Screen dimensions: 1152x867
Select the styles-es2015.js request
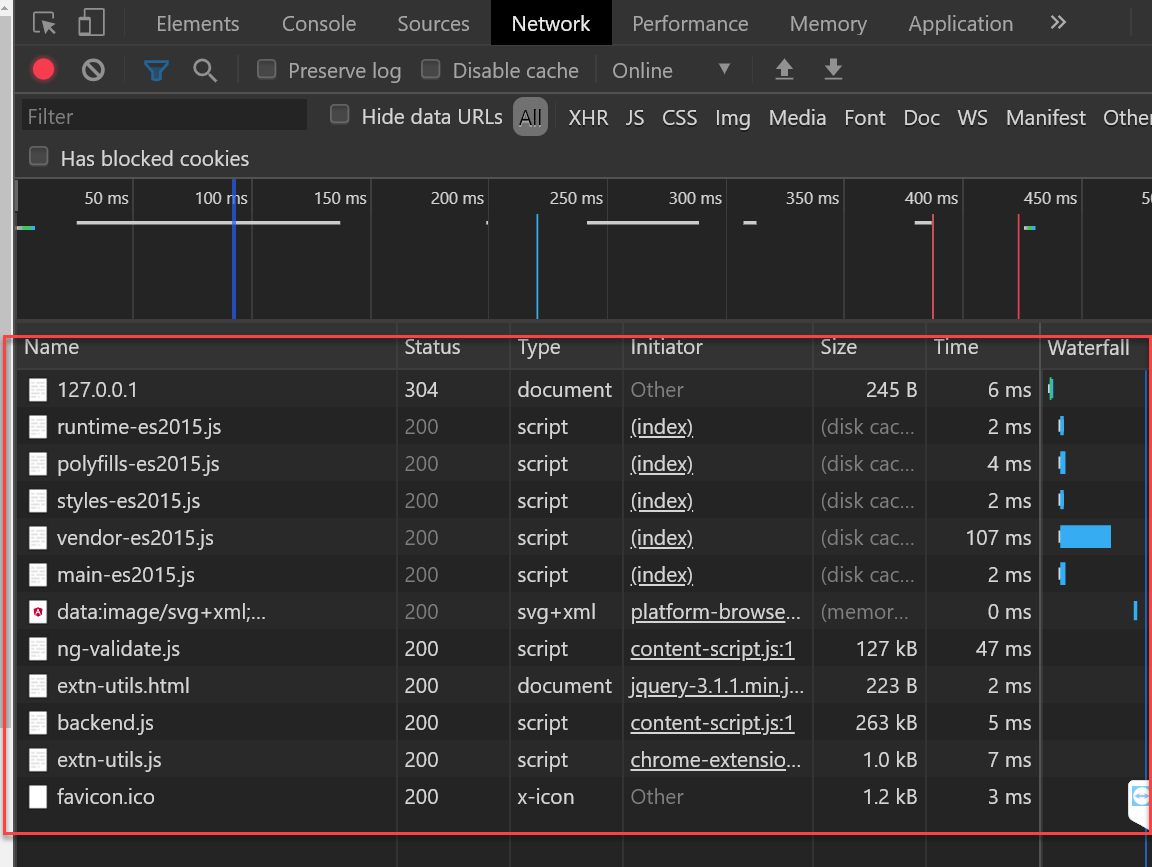click(x=583, y=500)
